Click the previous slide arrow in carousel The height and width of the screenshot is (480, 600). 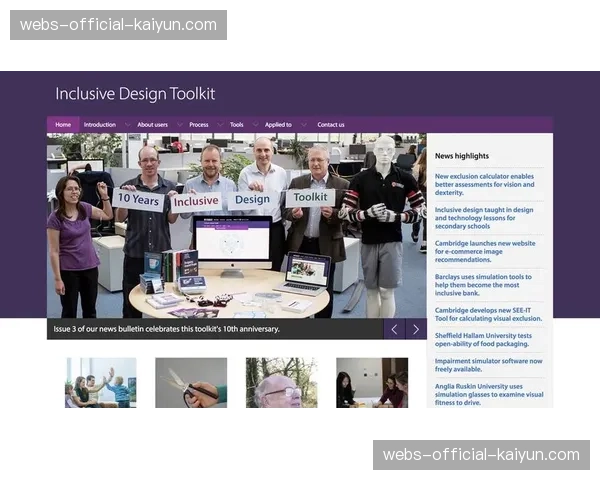point(394,329)
